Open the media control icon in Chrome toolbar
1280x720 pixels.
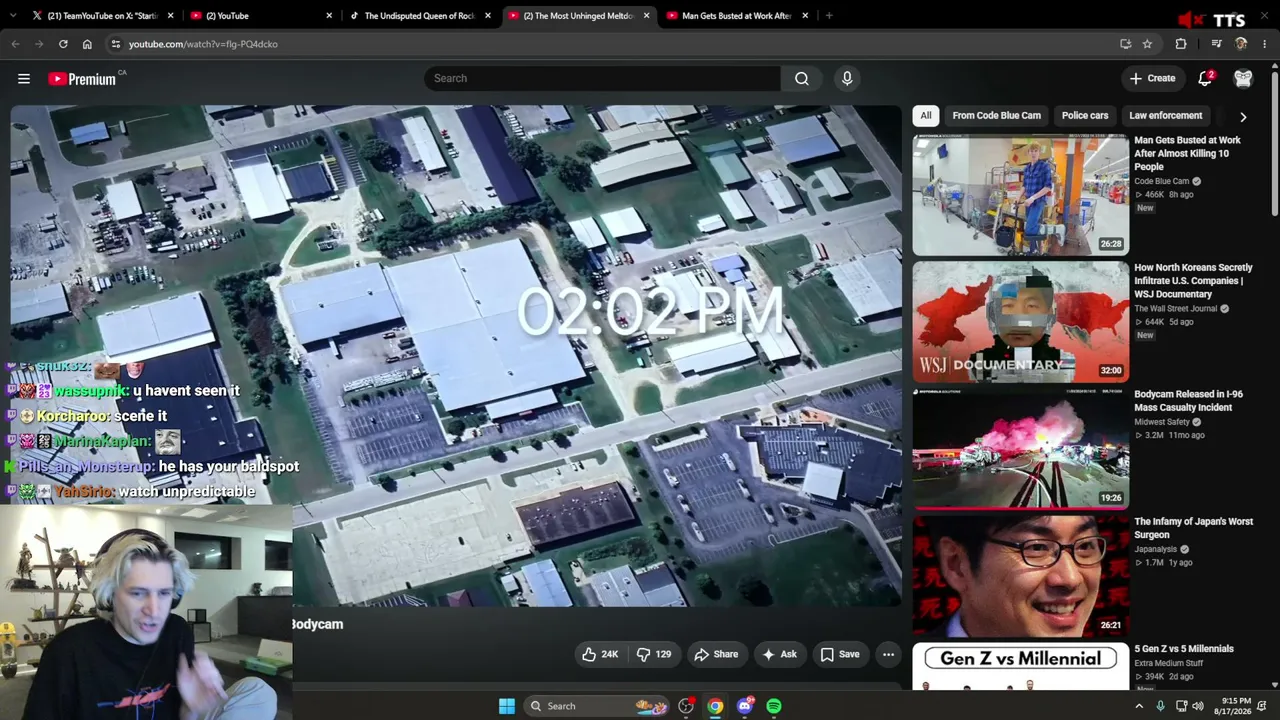click(x=1216, y=44)
